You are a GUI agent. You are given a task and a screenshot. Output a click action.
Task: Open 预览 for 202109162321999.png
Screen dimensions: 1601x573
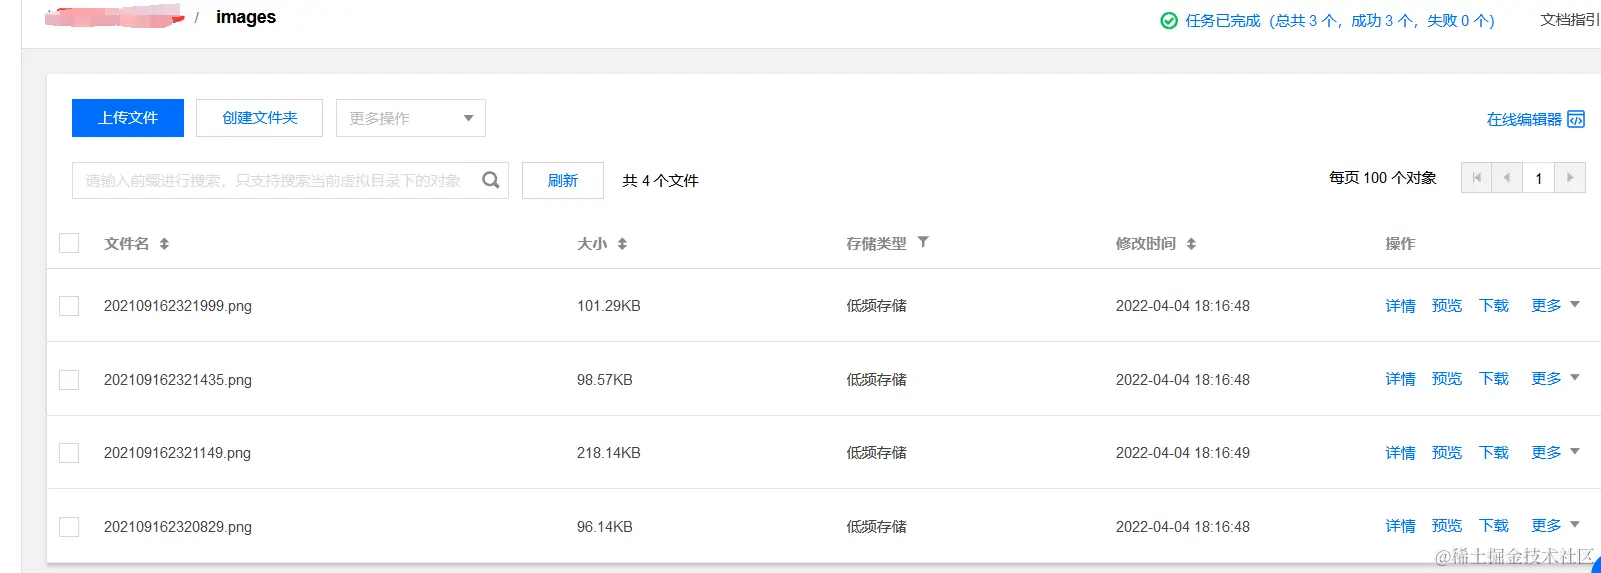tap(1447, 306)
